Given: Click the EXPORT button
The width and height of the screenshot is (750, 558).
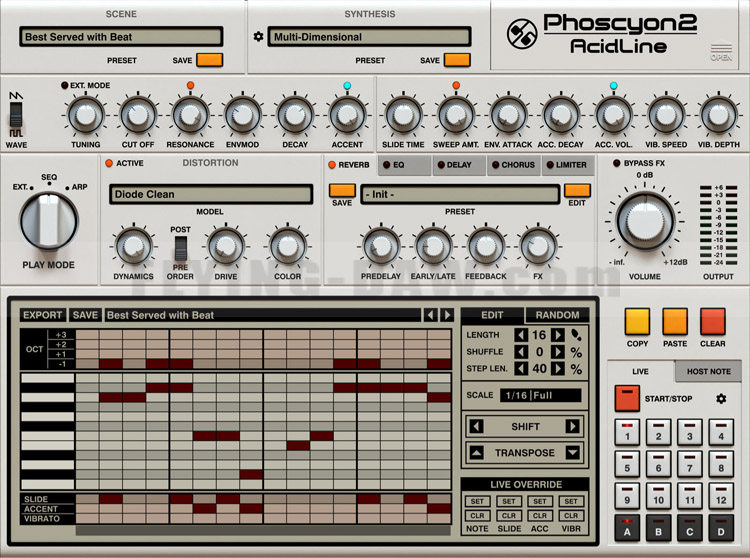Looking at the screenshot, I should tap(43, 315).
